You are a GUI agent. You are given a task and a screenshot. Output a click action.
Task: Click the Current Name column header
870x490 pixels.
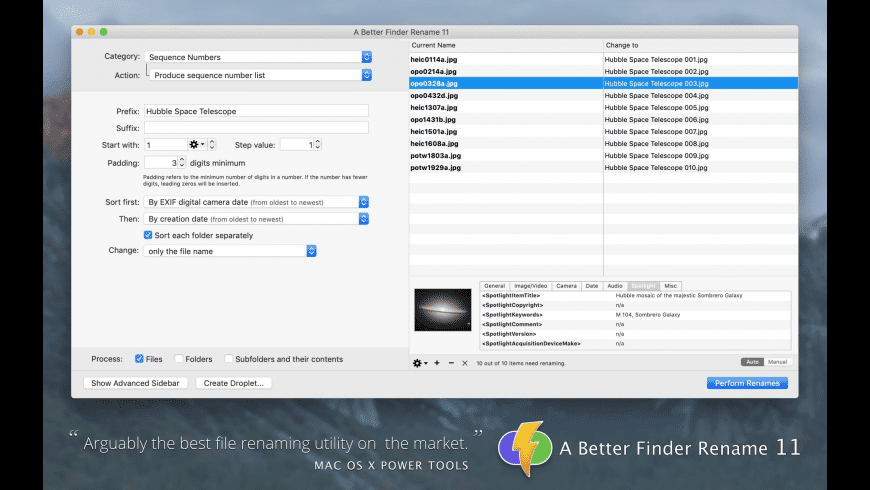506,45
